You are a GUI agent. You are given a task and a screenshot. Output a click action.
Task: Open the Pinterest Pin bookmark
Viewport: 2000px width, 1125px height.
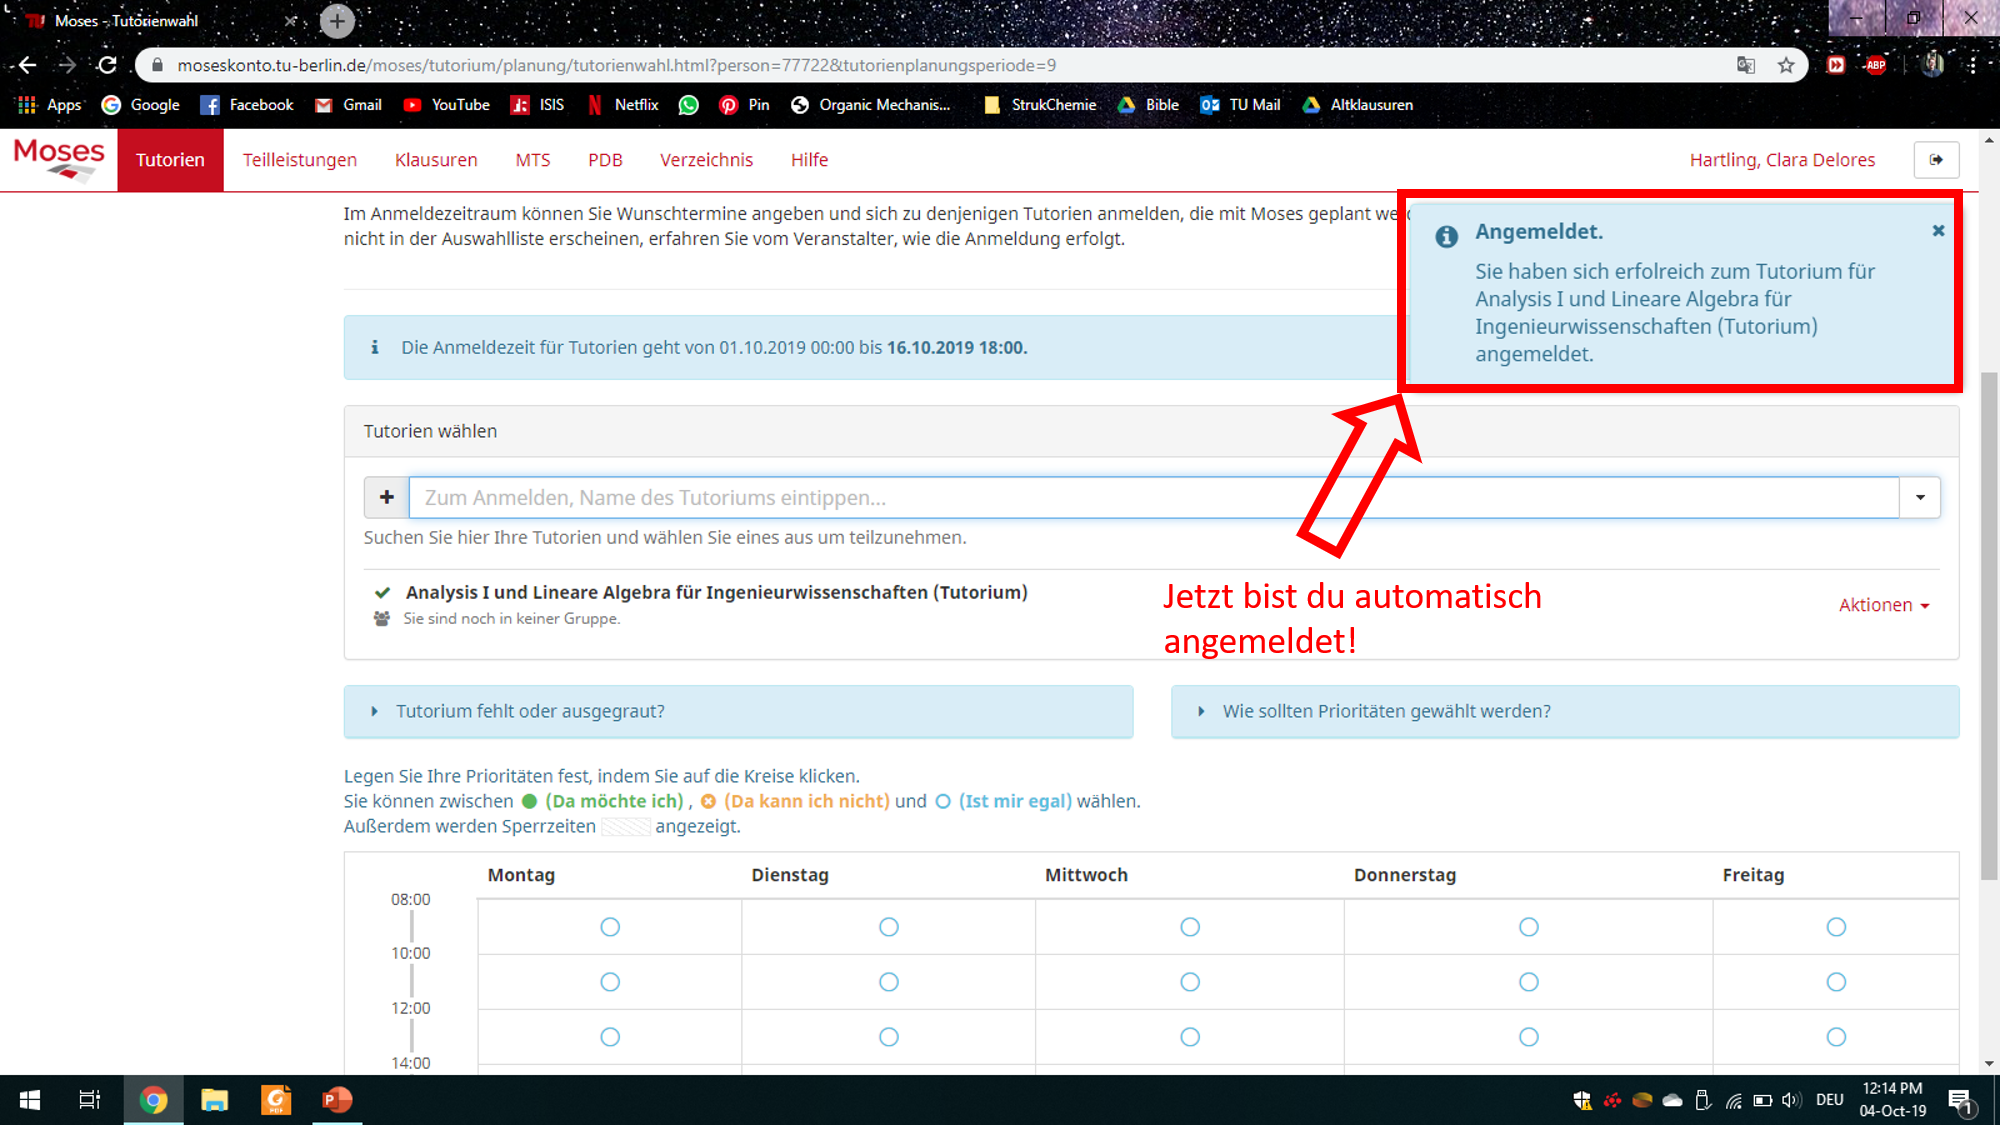pyautogui.click(x=744, y=105)
